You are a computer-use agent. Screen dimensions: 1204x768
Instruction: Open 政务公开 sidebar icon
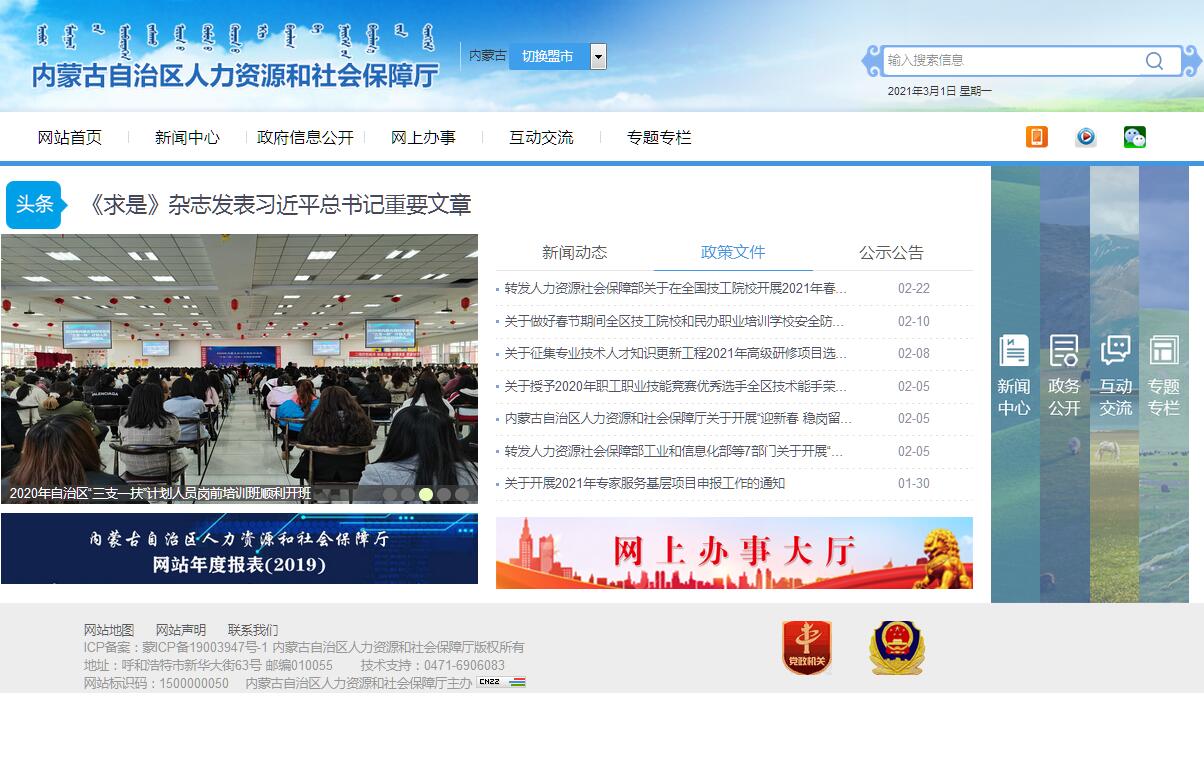(1064, 375)
